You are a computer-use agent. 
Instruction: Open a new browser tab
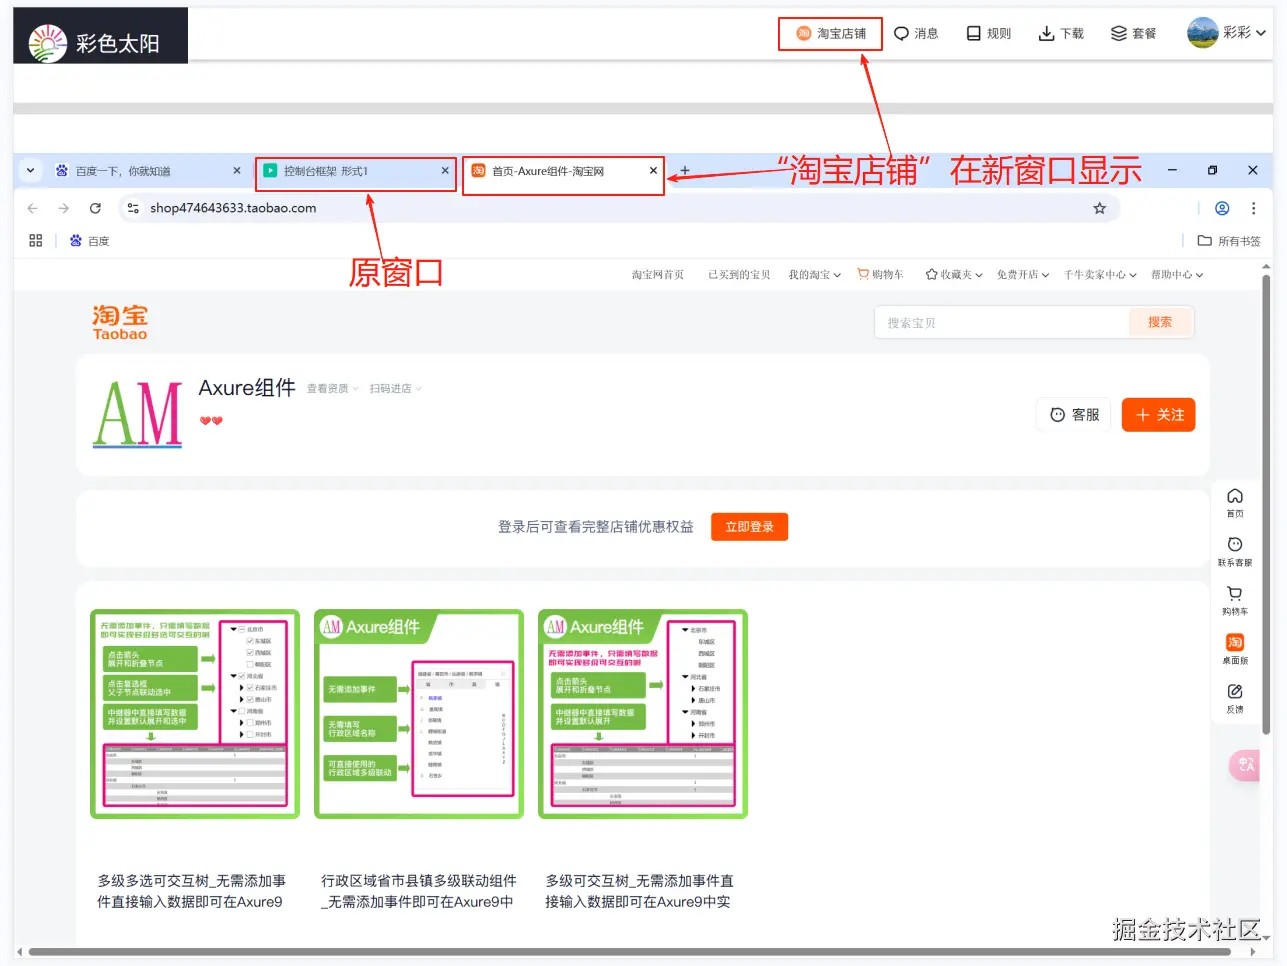(685, 171)
